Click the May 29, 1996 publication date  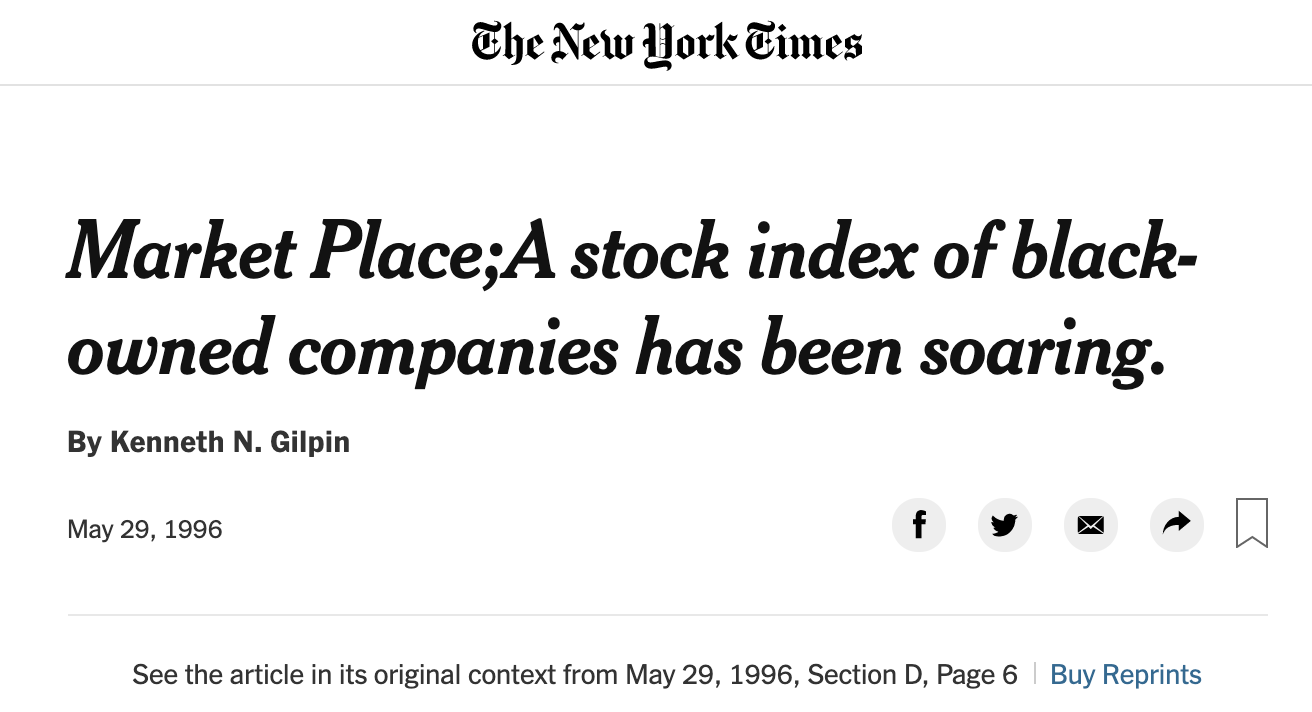[145, 529]
